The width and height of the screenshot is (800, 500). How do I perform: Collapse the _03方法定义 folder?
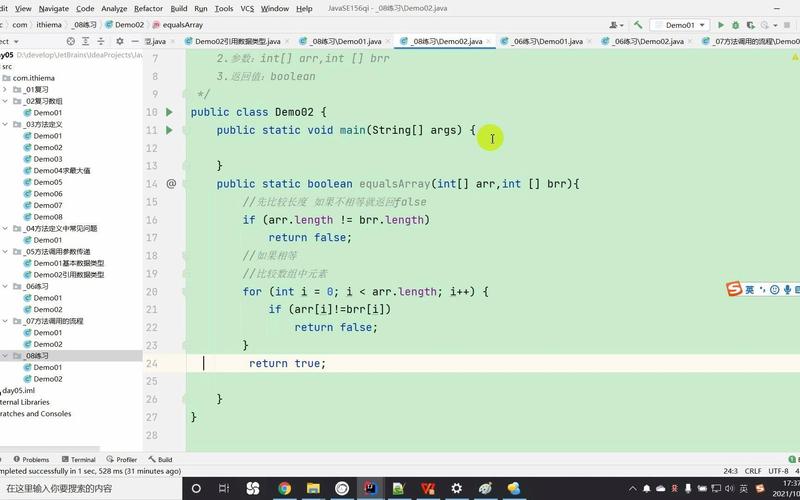tap(5, 124)
